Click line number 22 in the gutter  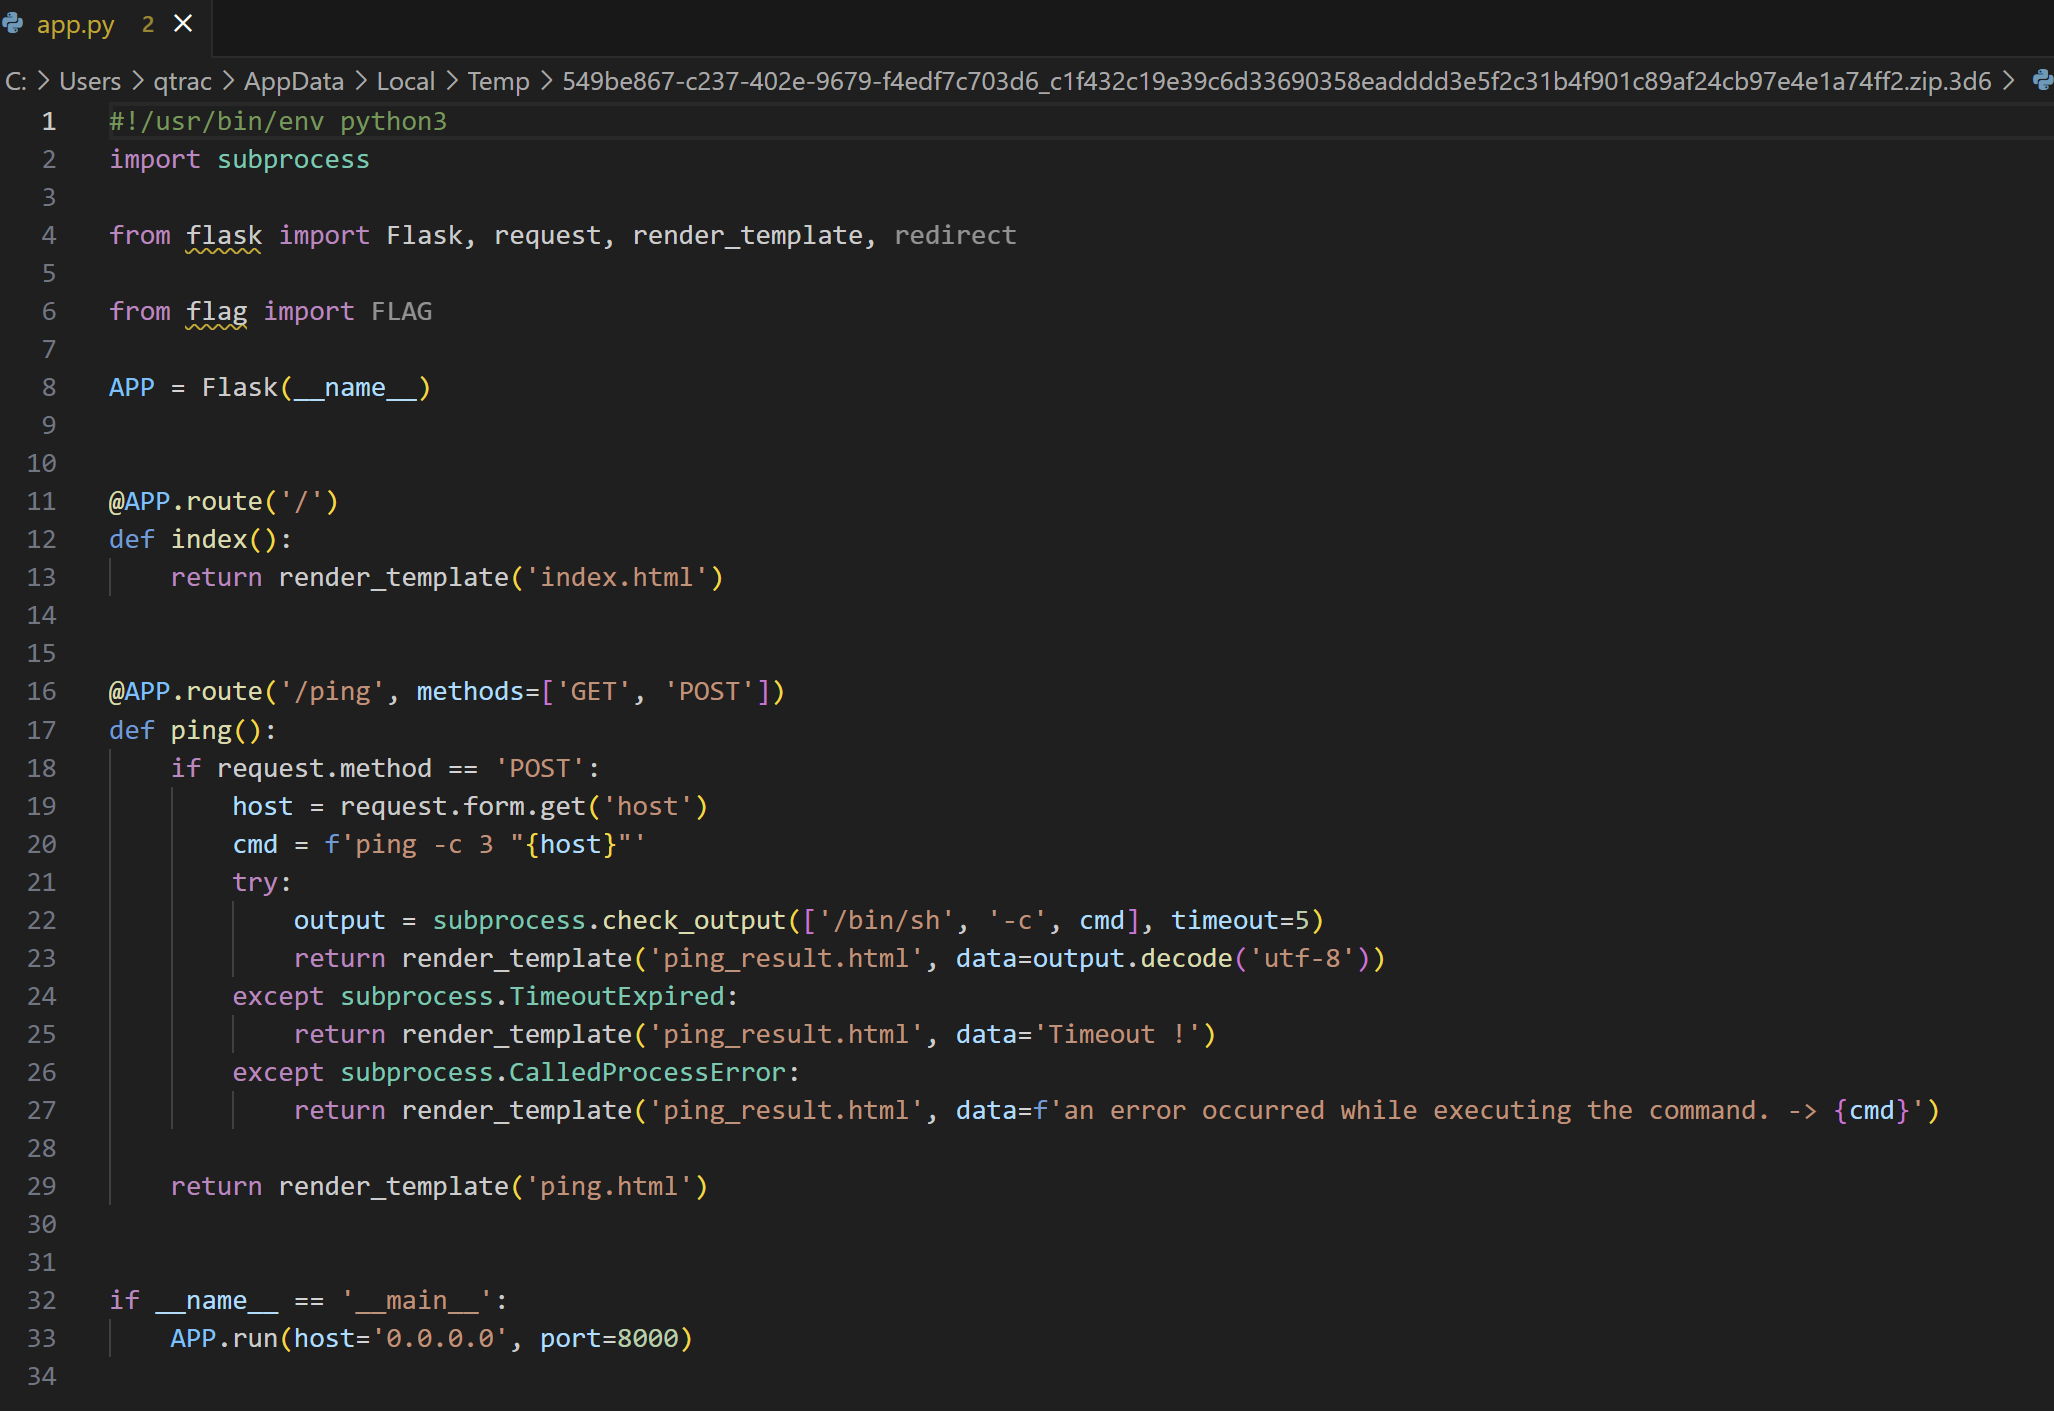click(42, 920)
